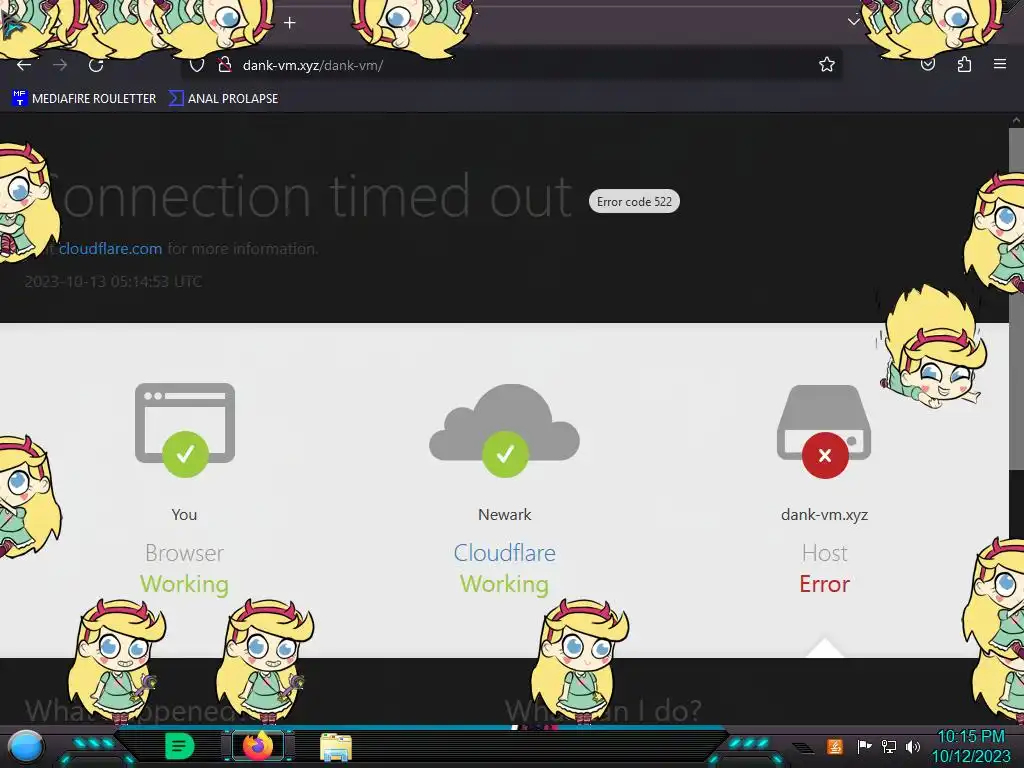Screen dimensions: 1024x768
Task: Reload the page with the refresh icon
Action: pyautogui.click(x=96, y=65)
